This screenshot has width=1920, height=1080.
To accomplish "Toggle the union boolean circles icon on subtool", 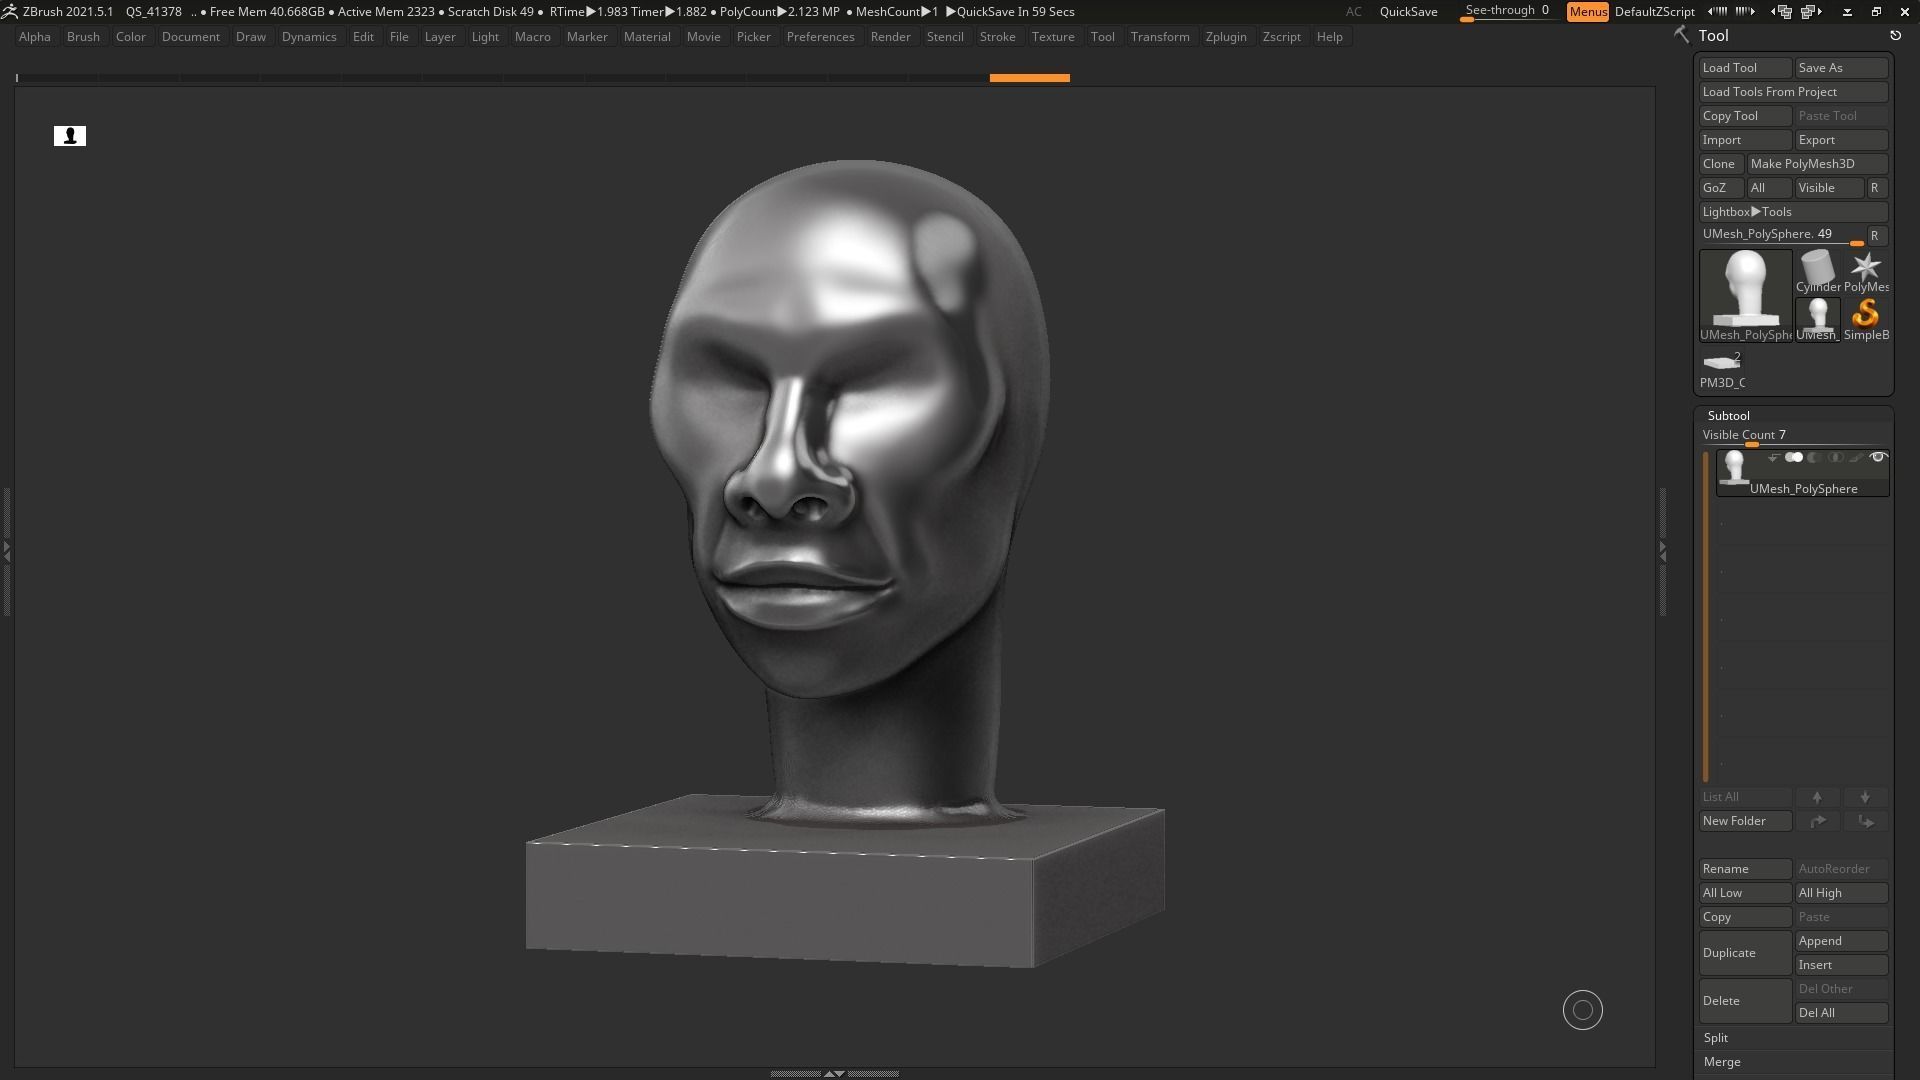I will click(1794, 458).
